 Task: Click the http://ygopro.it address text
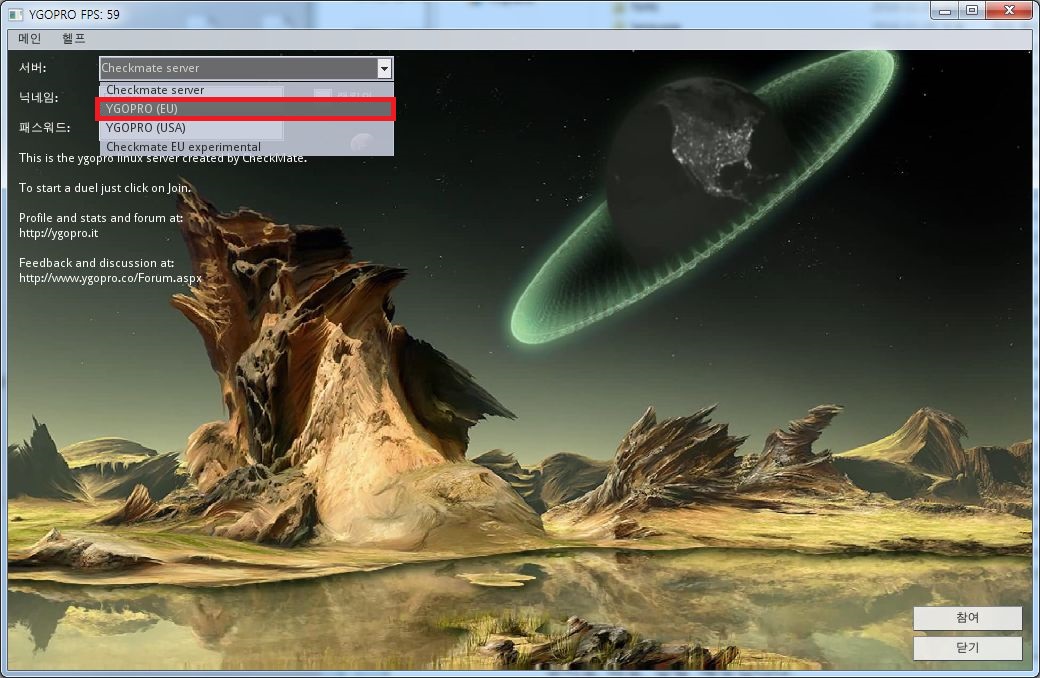coord(58,233)
